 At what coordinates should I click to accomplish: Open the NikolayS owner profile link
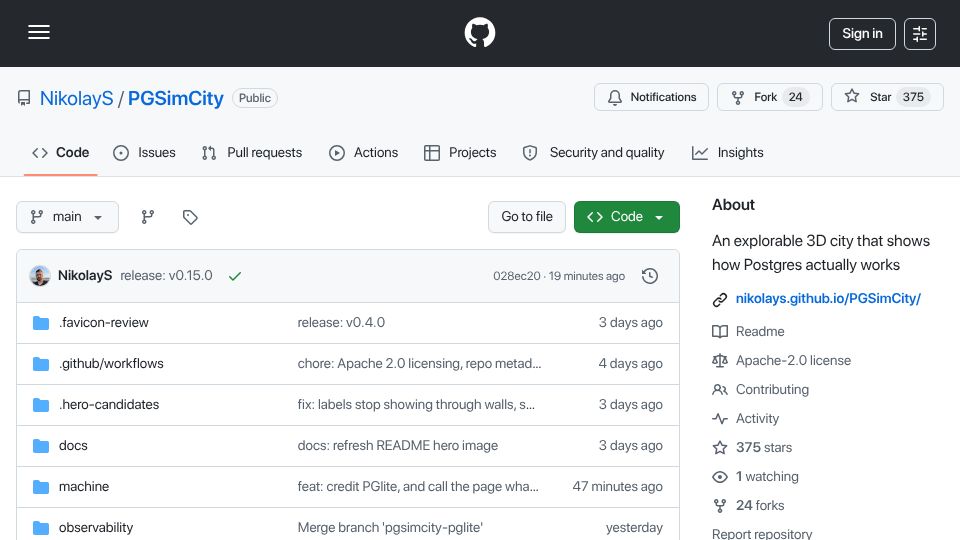coord(77,98)
